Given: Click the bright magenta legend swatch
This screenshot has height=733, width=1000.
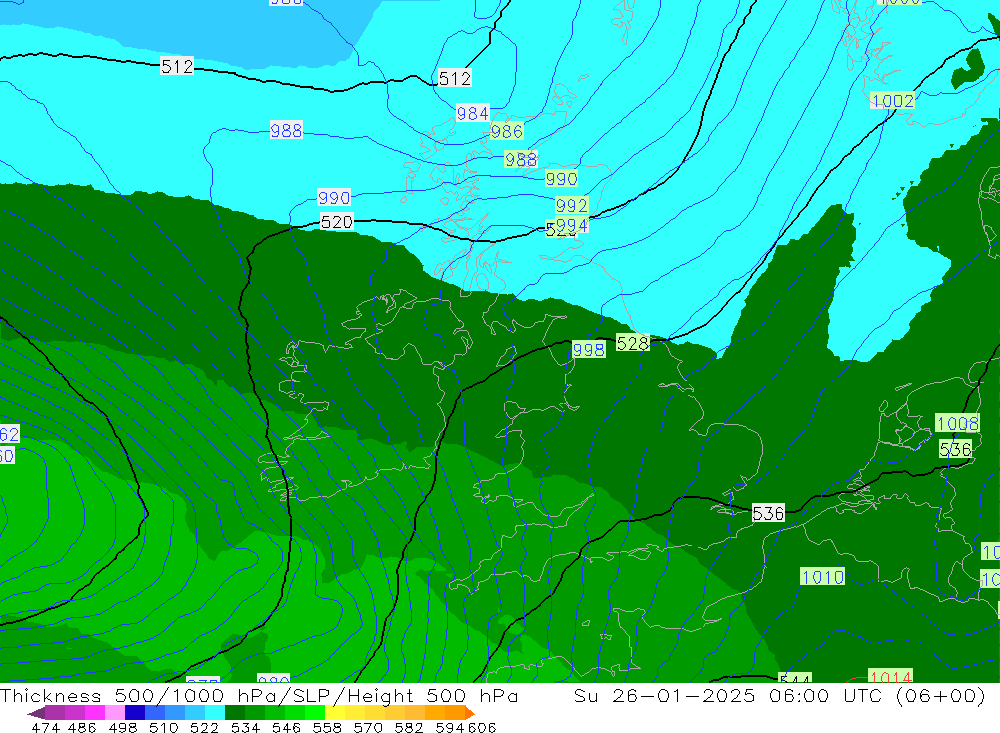Looking at the screenshot, I should click(x=95, y=713).
